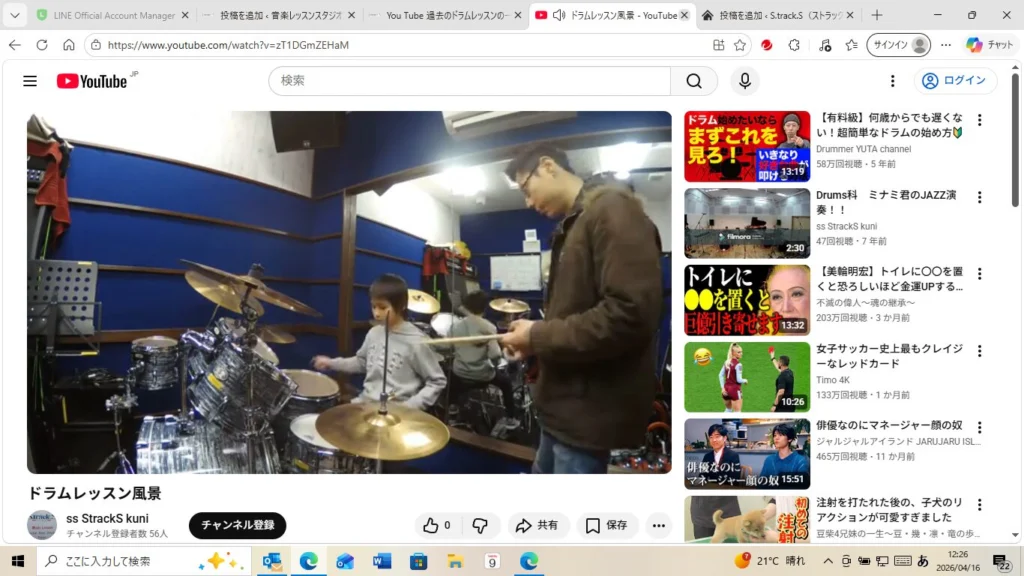
Task: Expand the YouTube settings three-dot menu
Action: 893,81
